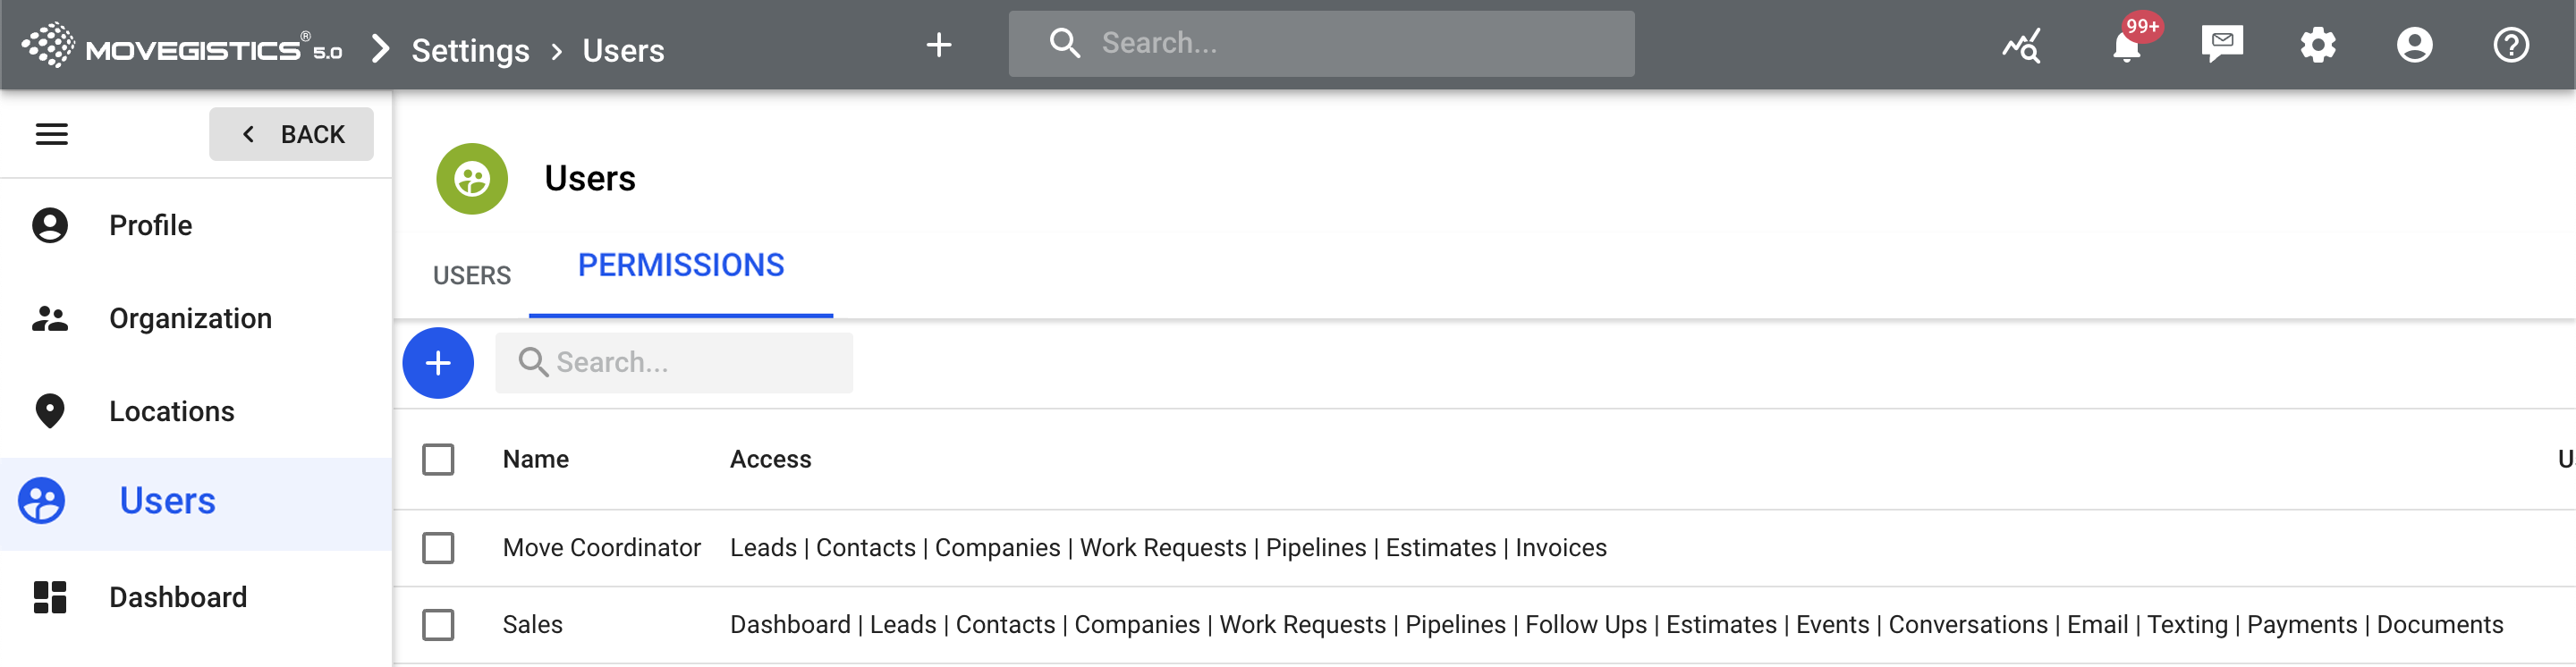
Task: Select all rows with header checkbox
Action: pyautogui.click(x=438, y=460)
